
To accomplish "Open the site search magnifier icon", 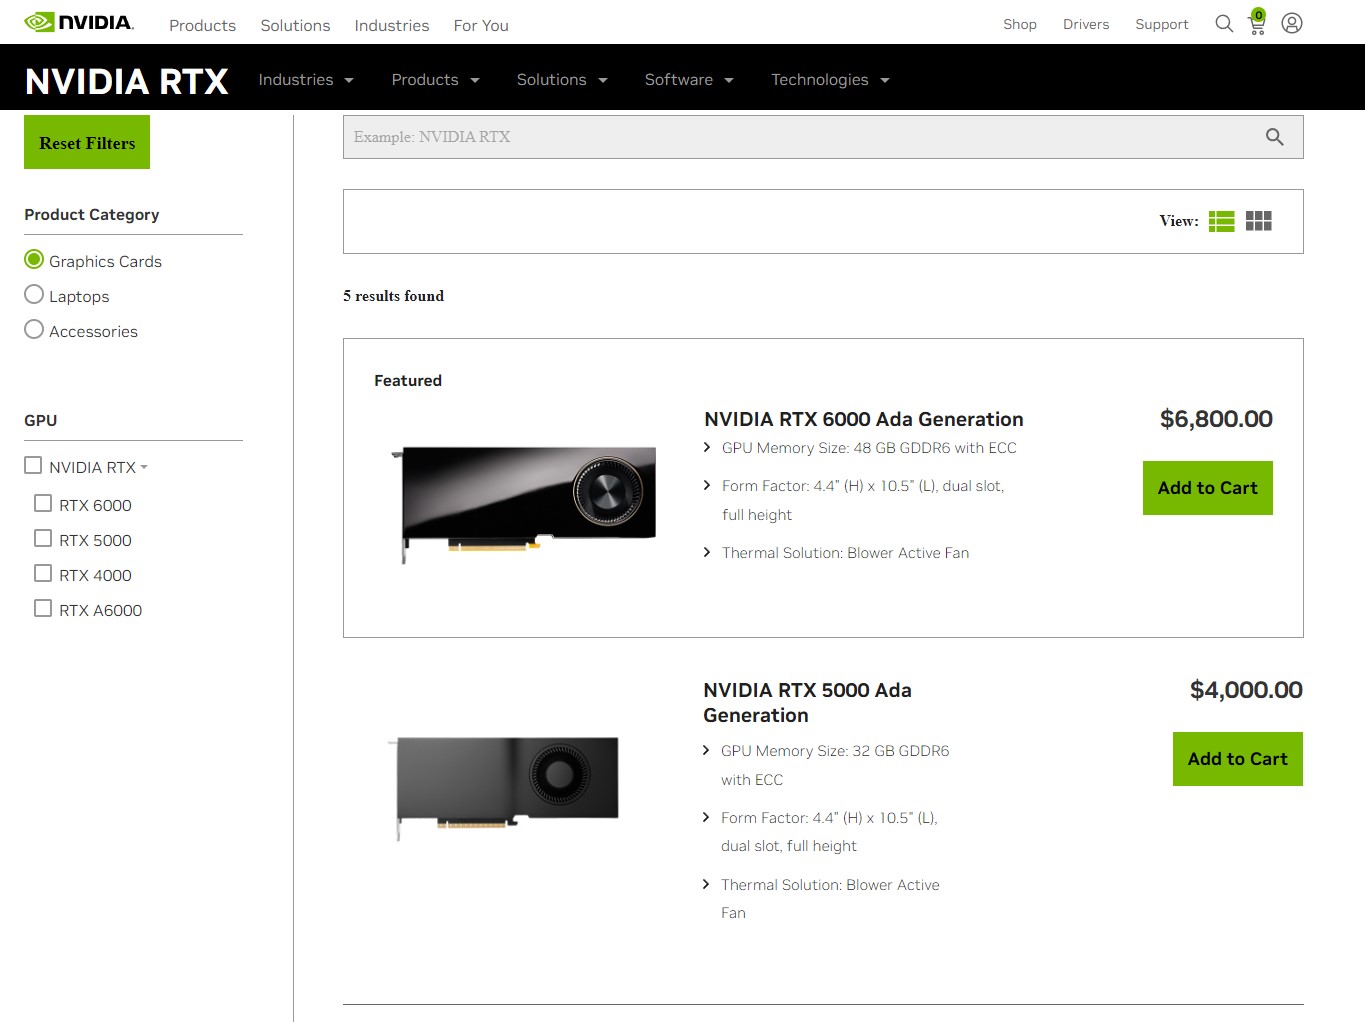I will (1224, 23).
